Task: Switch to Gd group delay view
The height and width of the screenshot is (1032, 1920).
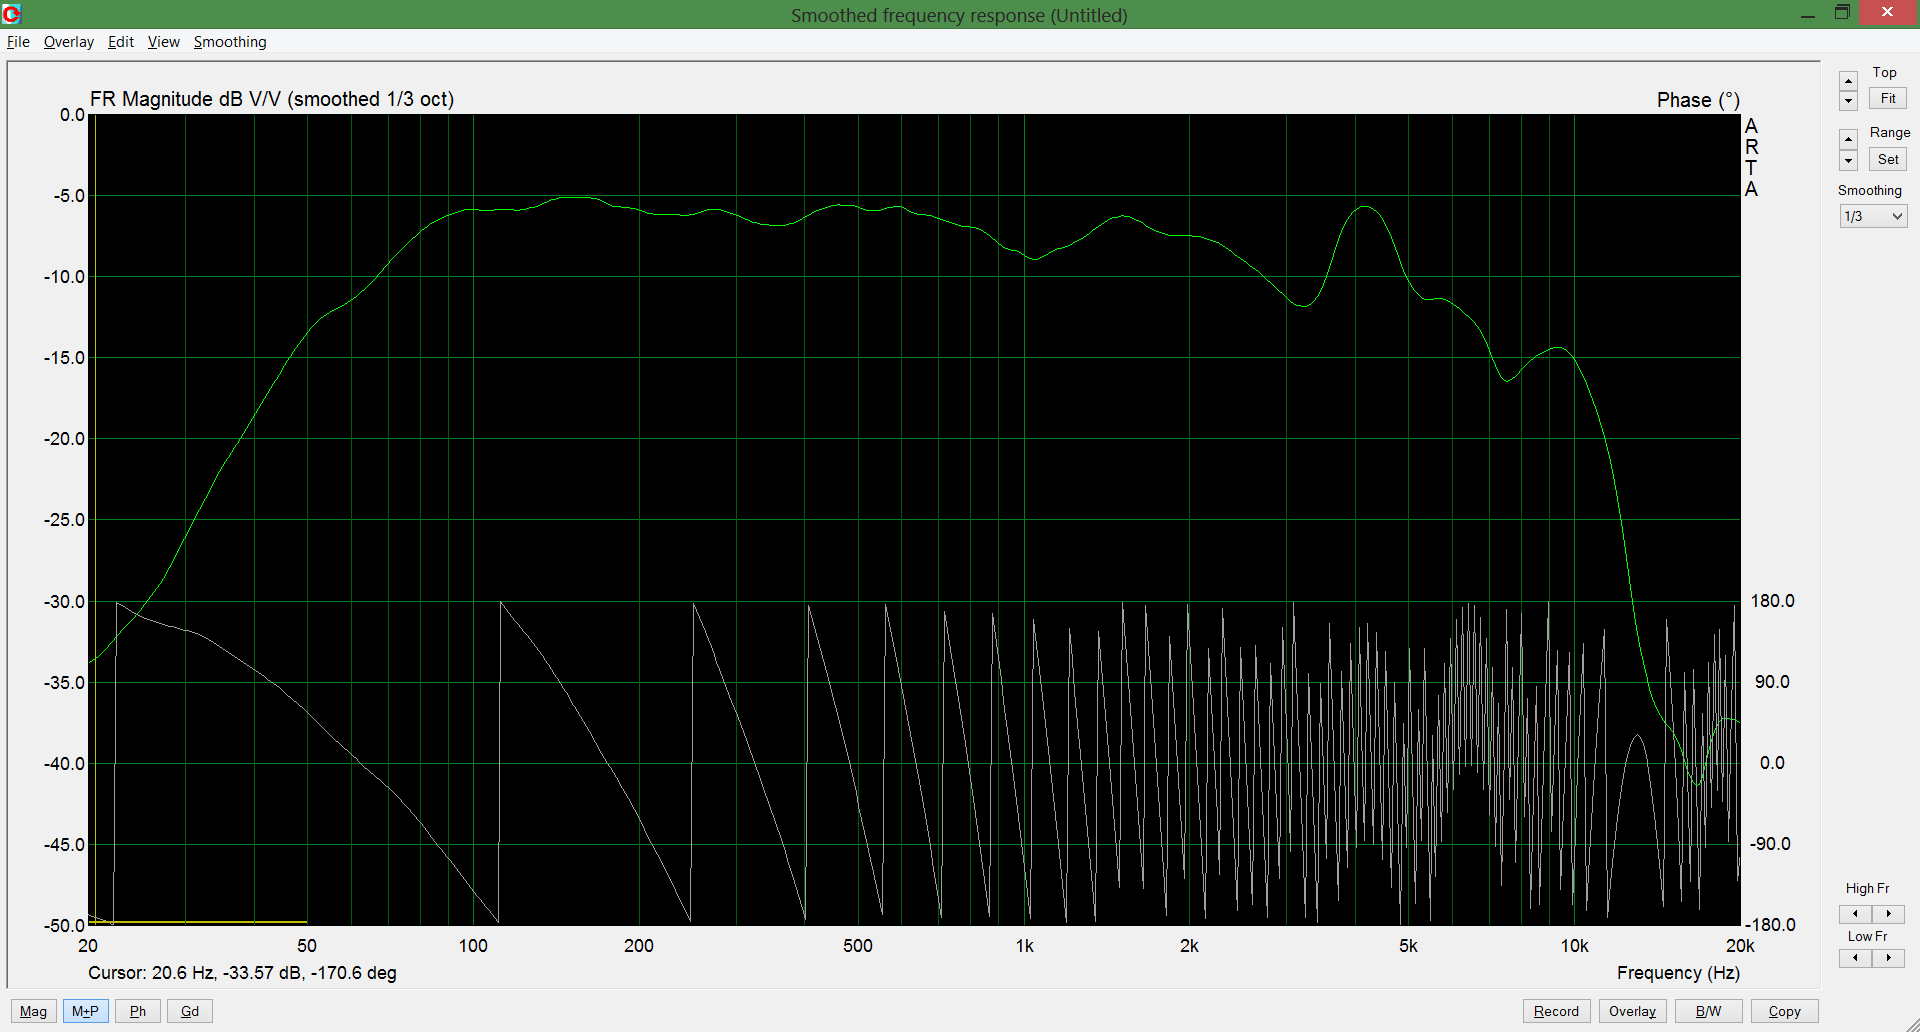Action: [x=190, y=1011]
